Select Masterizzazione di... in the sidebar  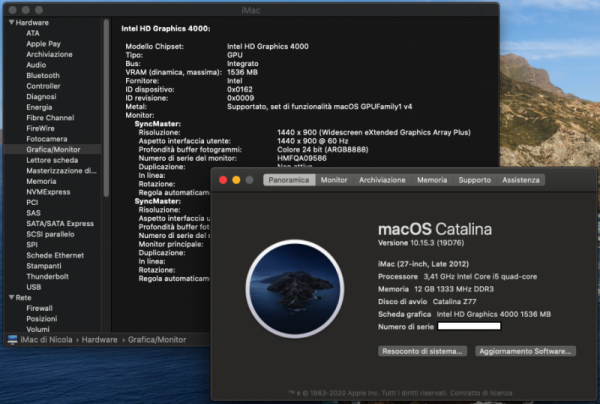tap(61, 171)
